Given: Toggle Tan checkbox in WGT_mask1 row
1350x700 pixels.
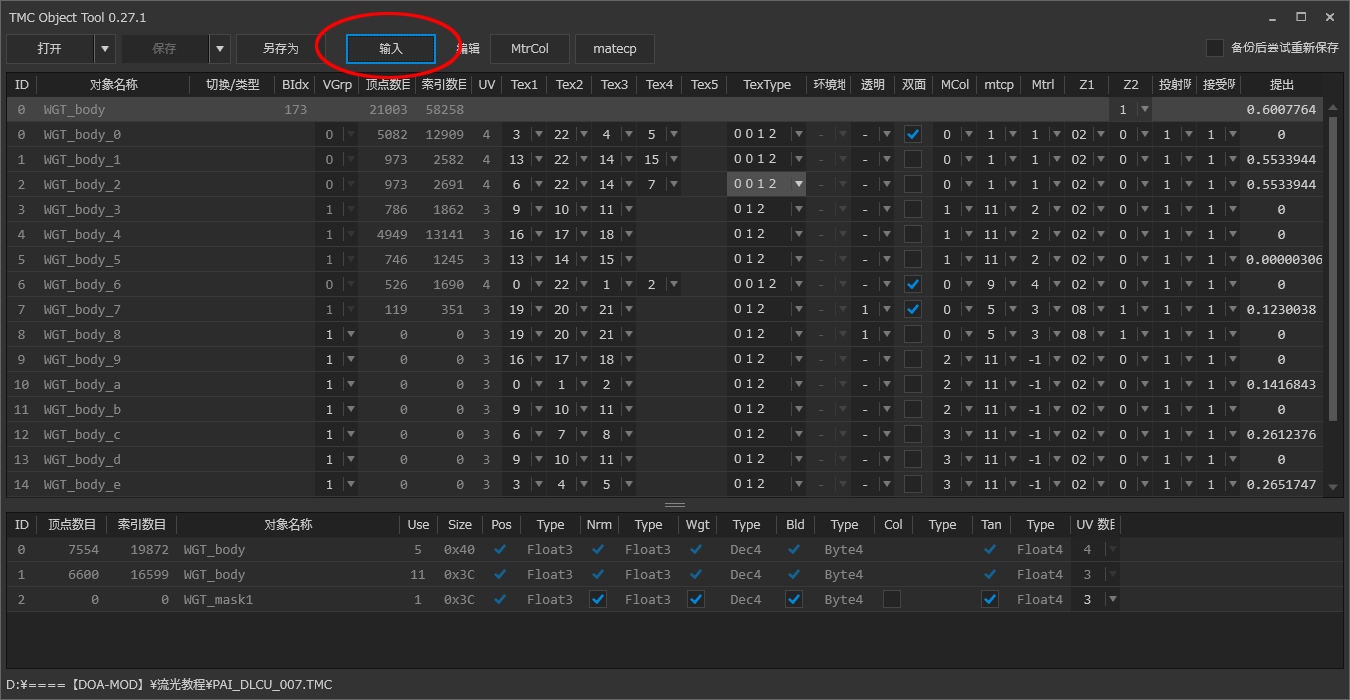Looking at the screenshot, I should pyautogui.click(x=990, y=599).
